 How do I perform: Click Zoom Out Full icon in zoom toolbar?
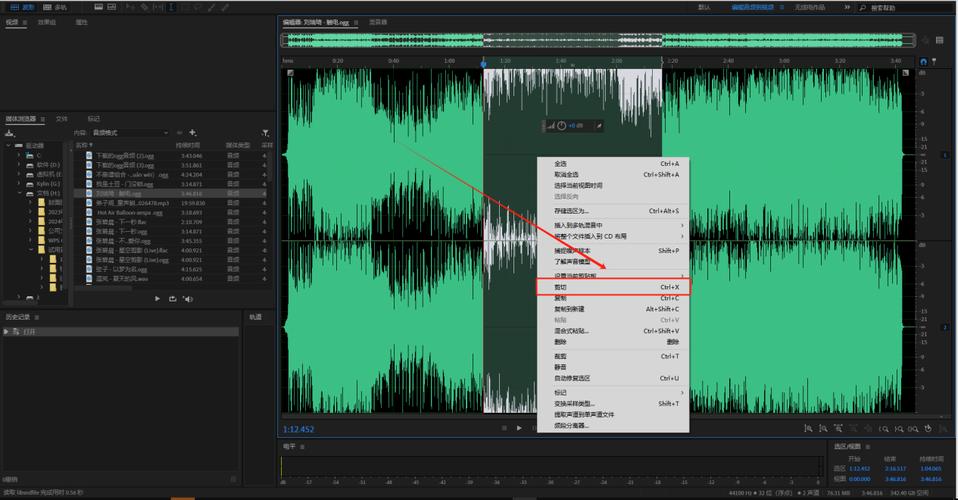(868, 429)
